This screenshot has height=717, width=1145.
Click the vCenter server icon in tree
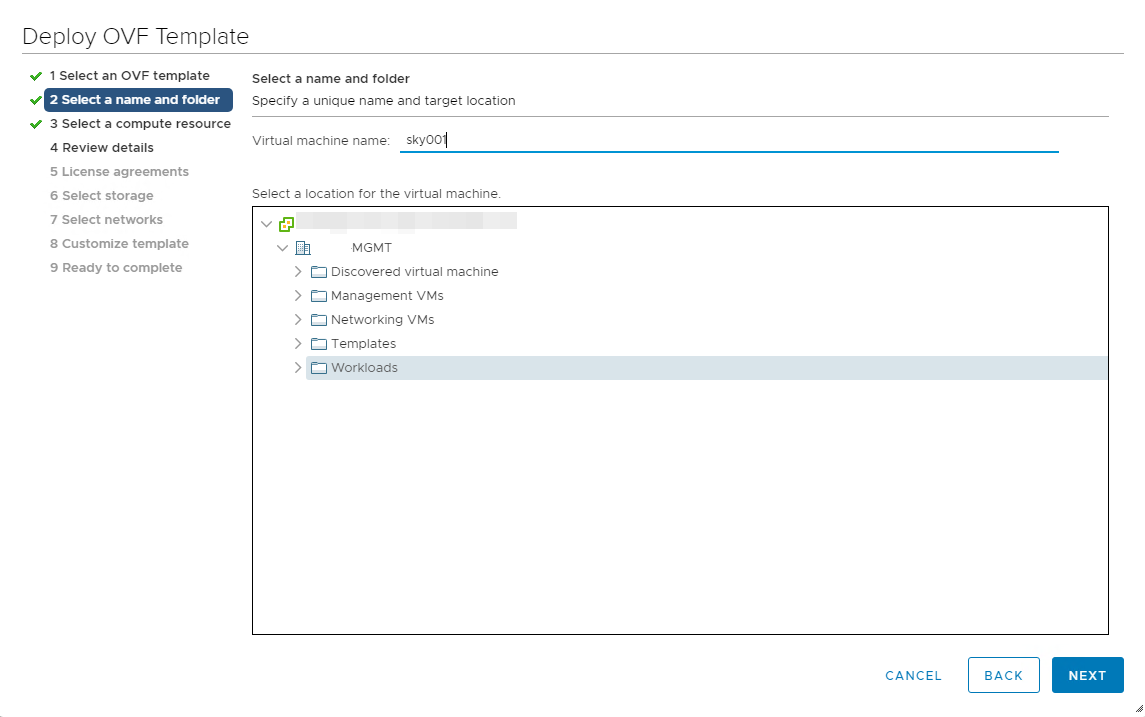point(286,224)
